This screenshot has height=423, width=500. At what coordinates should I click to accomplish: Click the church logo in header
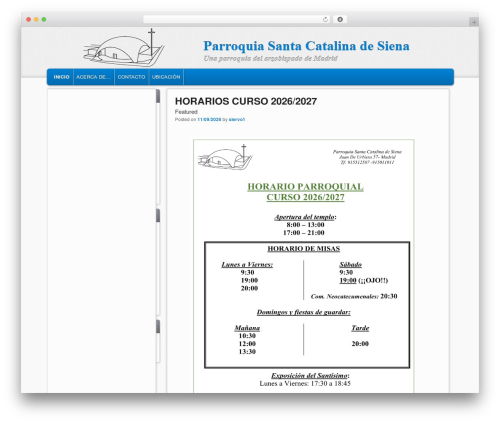[123, 48]
